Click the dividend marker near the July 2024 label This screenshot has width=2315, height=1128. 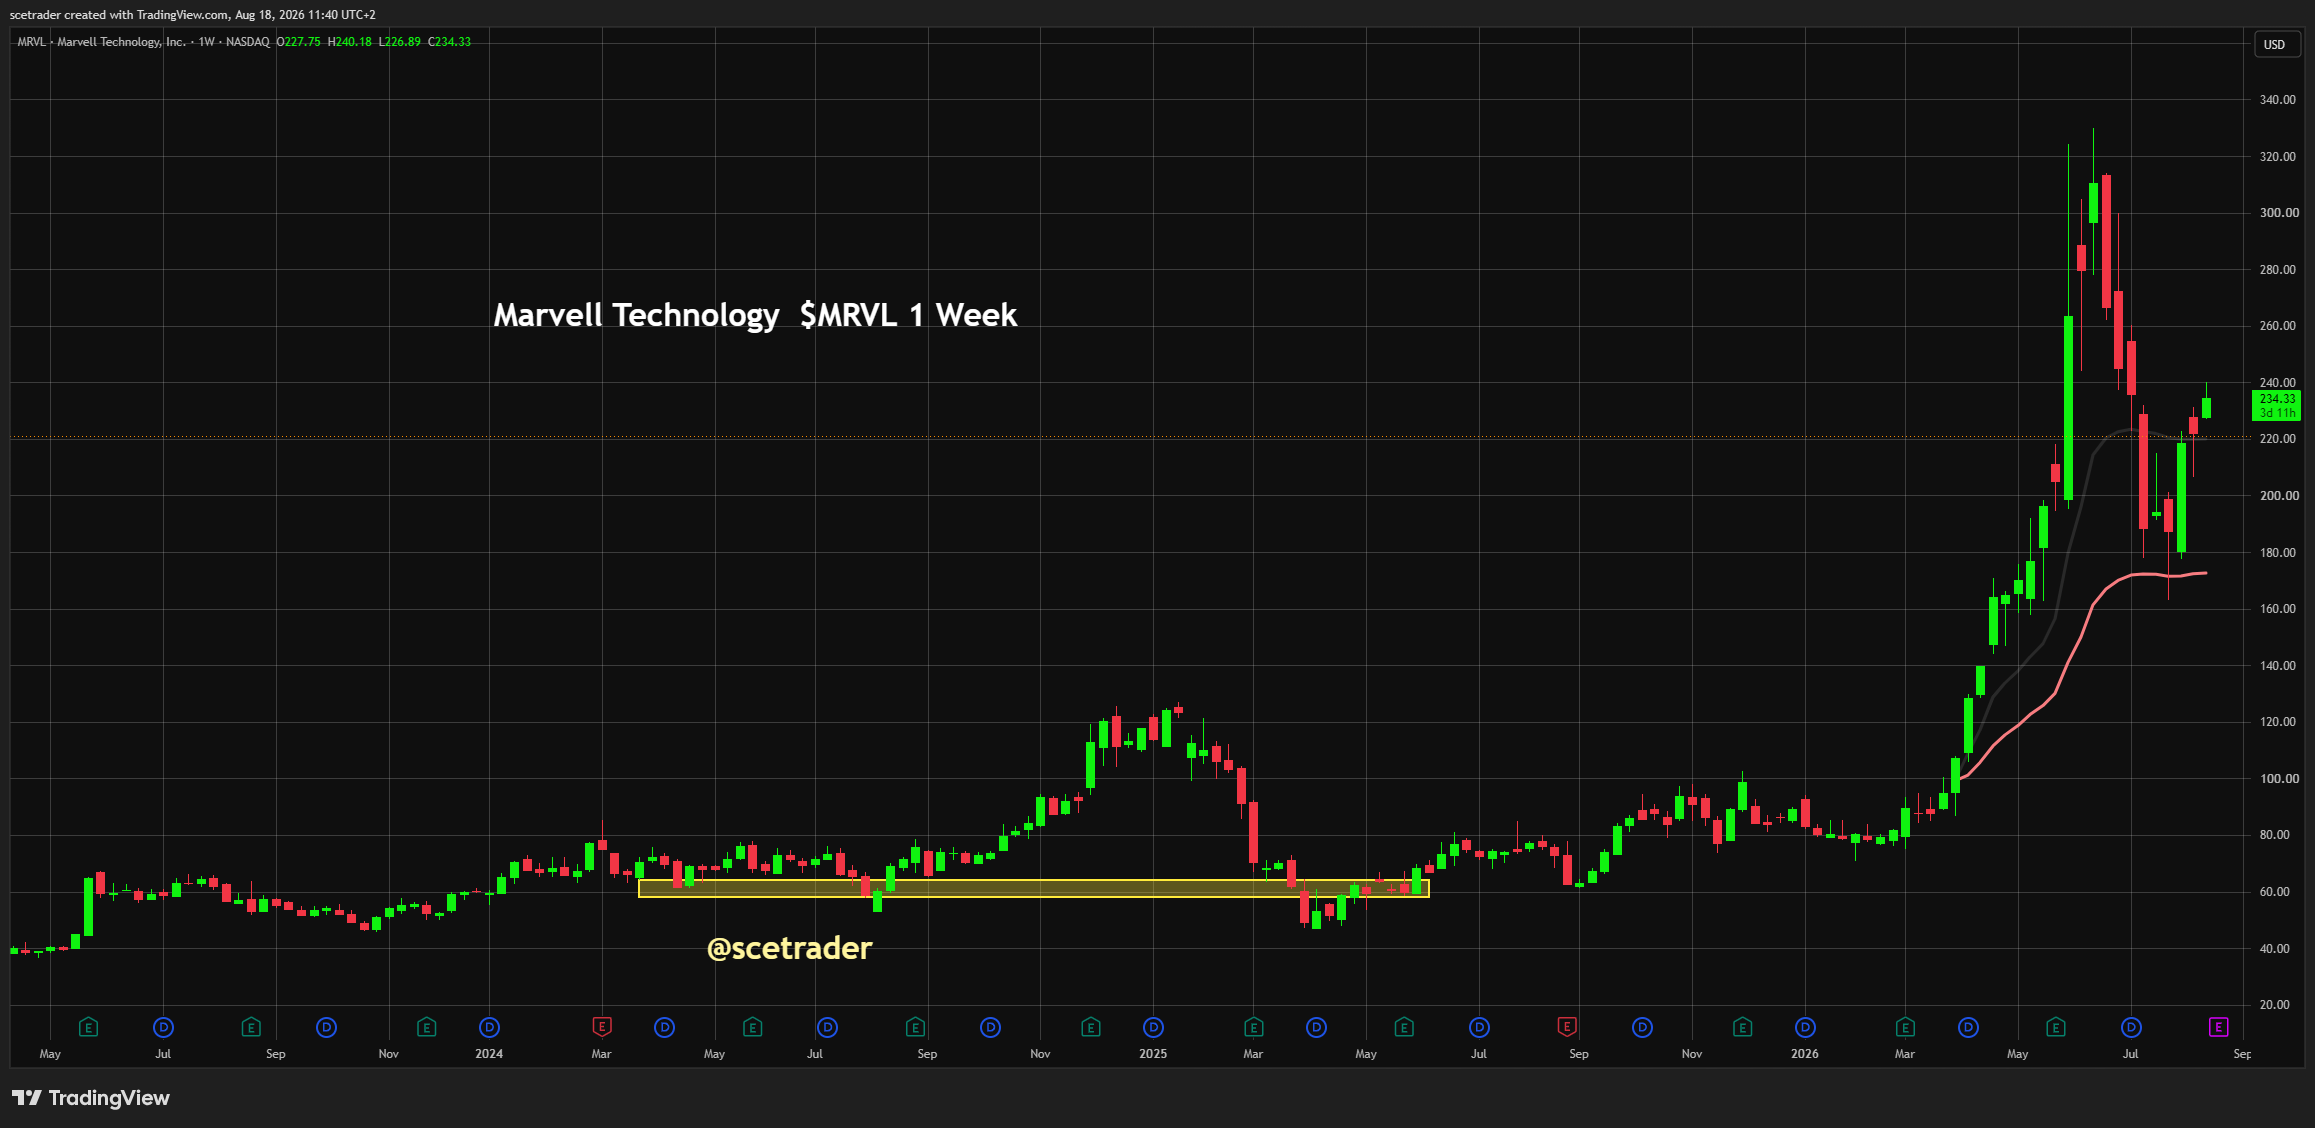[827, 1027]
